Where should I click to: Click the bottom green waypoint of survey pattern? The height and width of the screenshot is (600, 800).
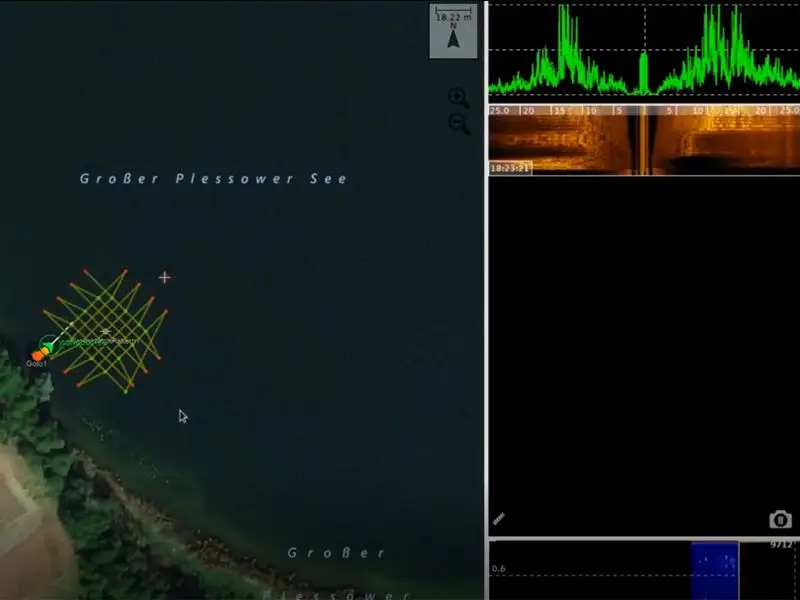pos(125,390)
